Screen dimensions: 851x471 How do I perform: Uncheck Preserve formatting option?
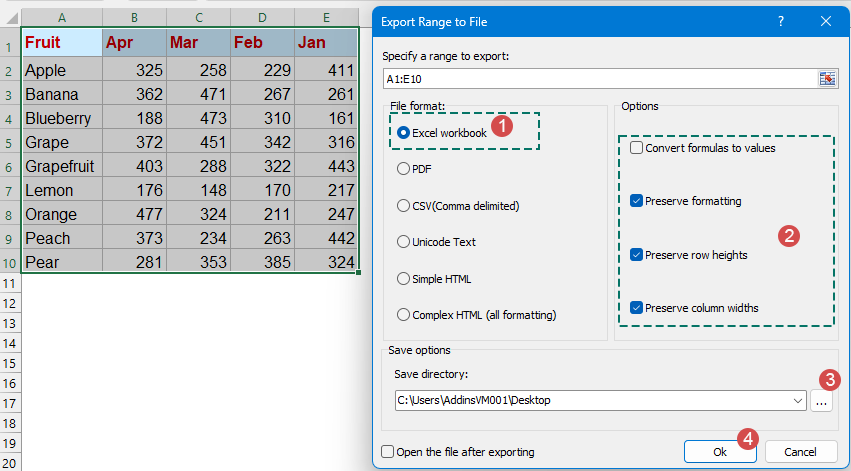pyautogui.click(x=637, y=201)
